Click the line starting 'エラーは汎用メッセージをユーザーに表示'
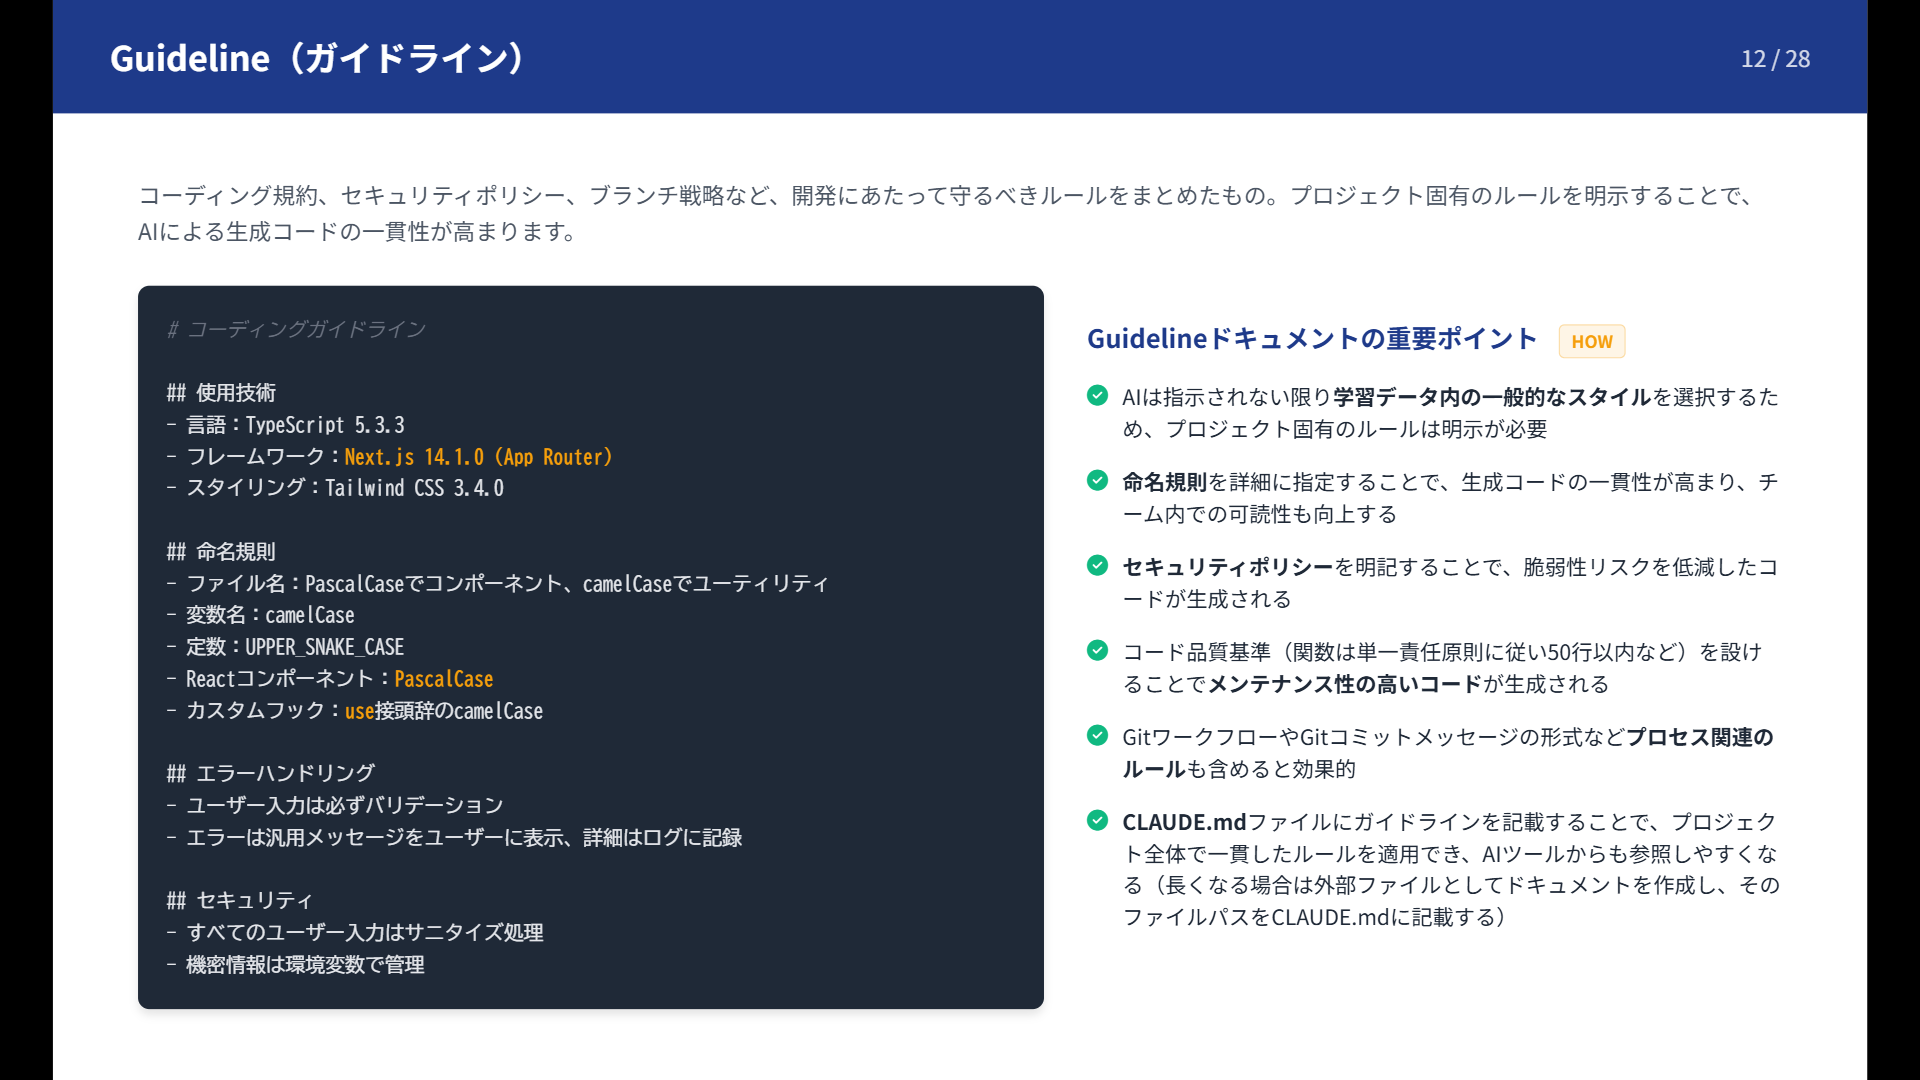 click(x=454, y=838)
